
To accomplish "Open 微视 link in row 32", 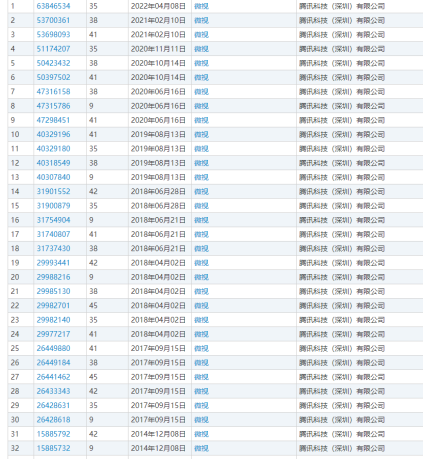I will pyautogui.click(x=201, y=448).
